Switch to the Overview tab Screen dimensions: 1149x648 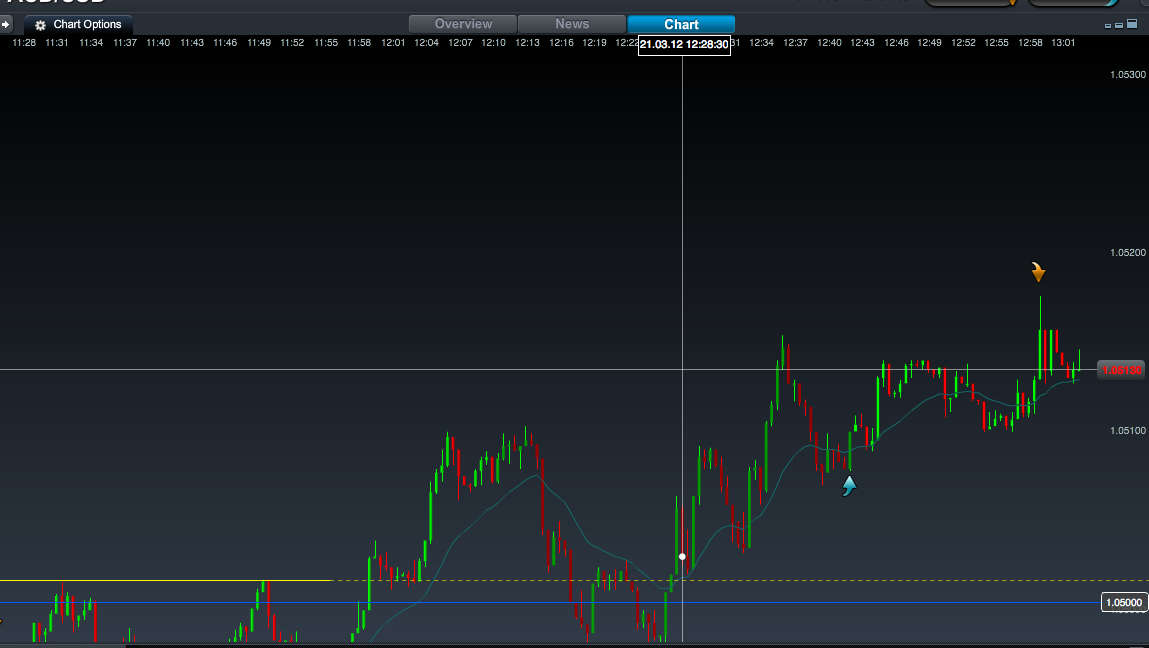[x=463, y=24]
